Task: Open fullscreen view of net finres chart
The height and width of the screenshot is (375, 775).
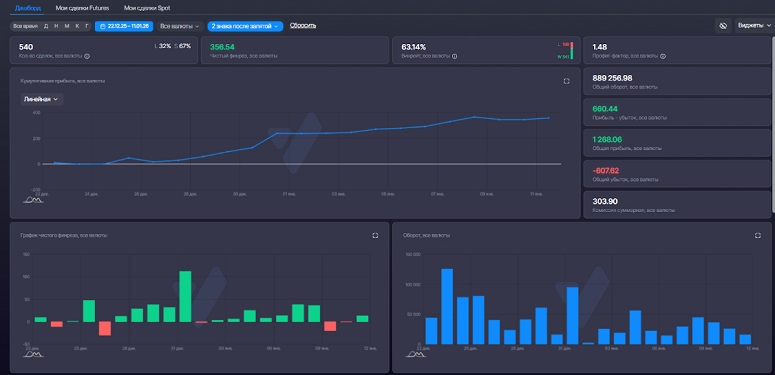Action: click(375, 236)
